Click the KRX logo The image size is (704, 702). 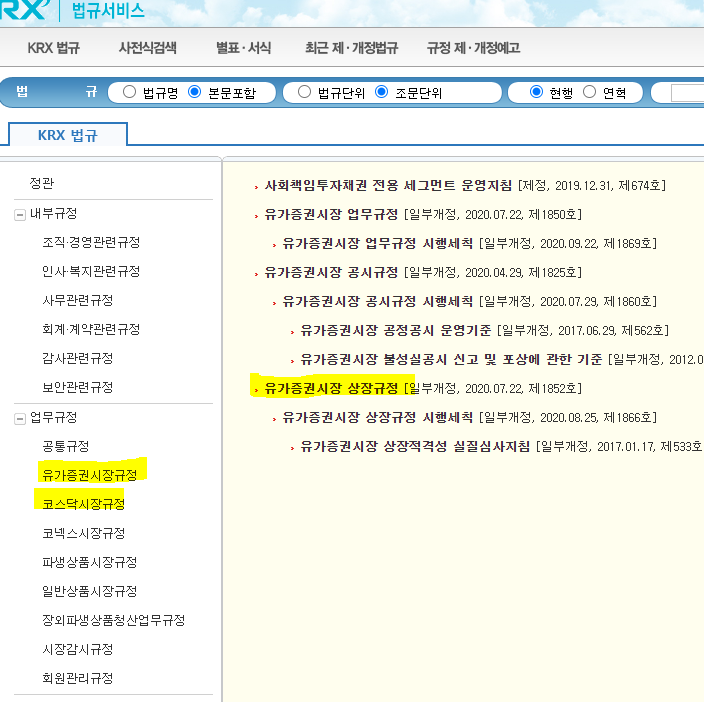tap(23, 10)
